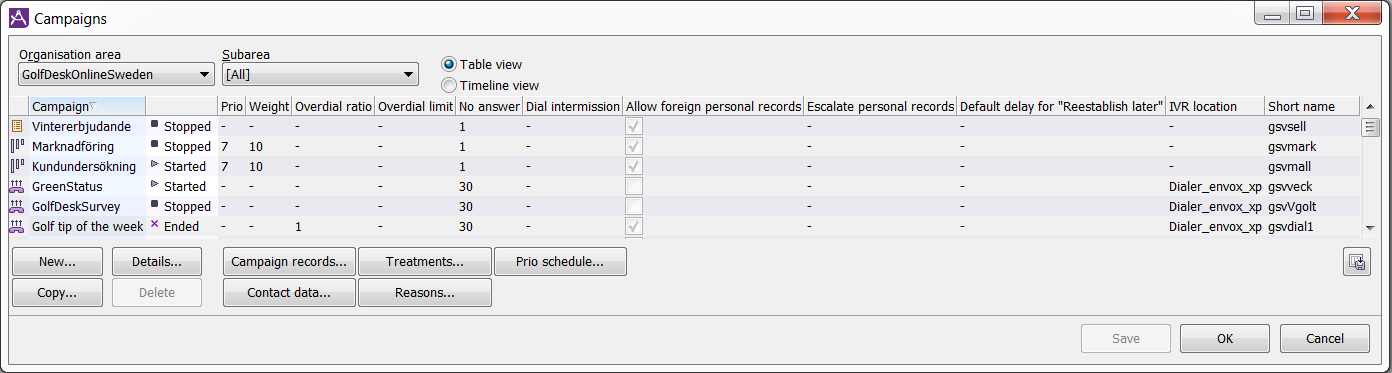This screenshot has height=373, width=1392.
Task: Toggle GolfDeskSurvey allow foreign personal records checkbox
Action: [x=634, y=207]
